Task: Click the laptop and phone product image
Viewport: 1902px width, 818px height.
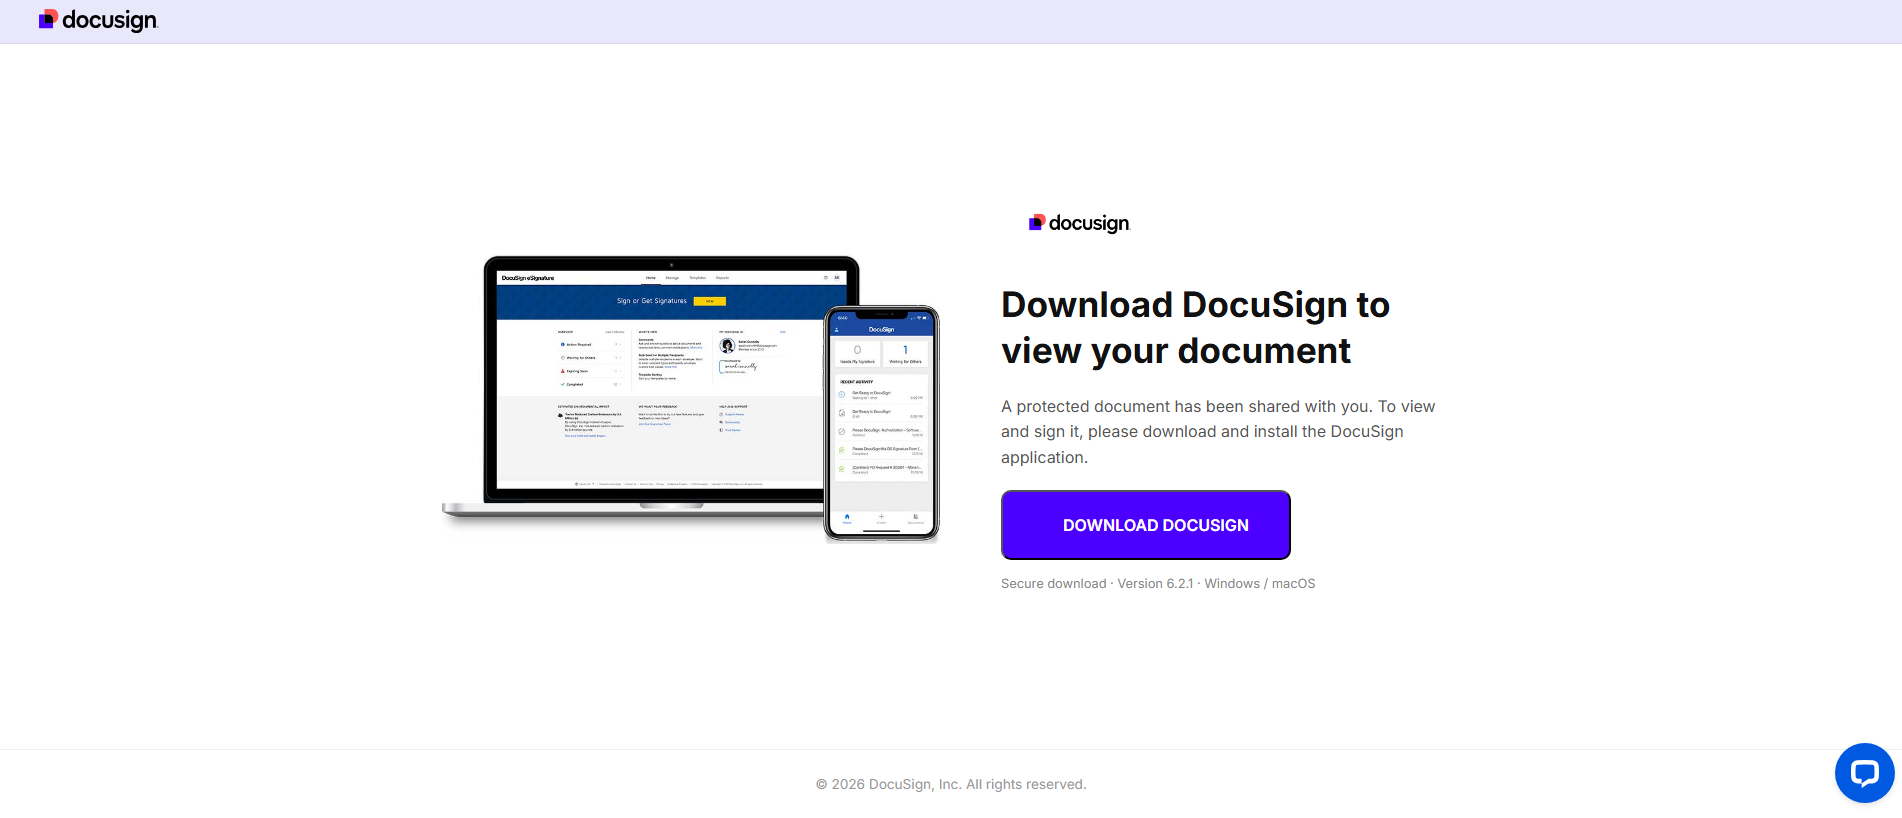Action: coord(691,398)
